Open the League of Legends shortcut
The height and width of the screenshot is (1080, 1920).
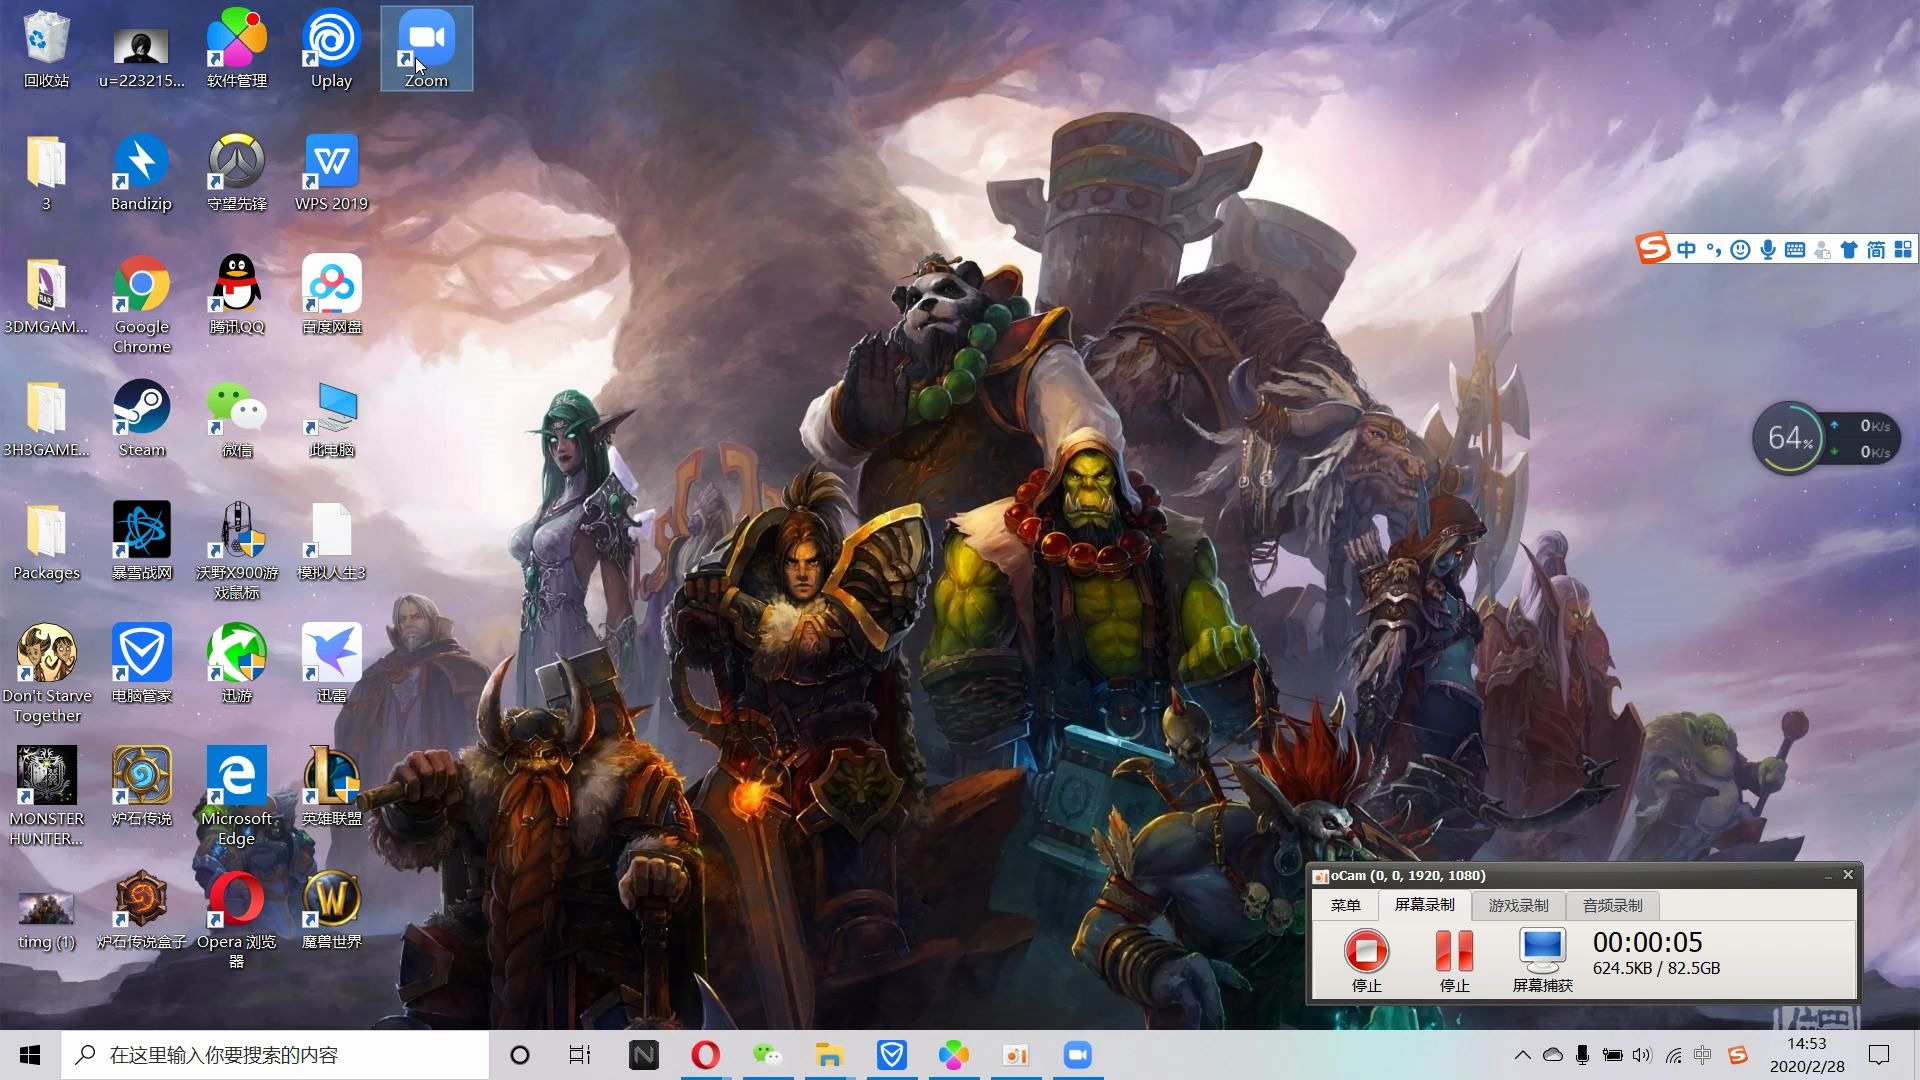point(331,787)
